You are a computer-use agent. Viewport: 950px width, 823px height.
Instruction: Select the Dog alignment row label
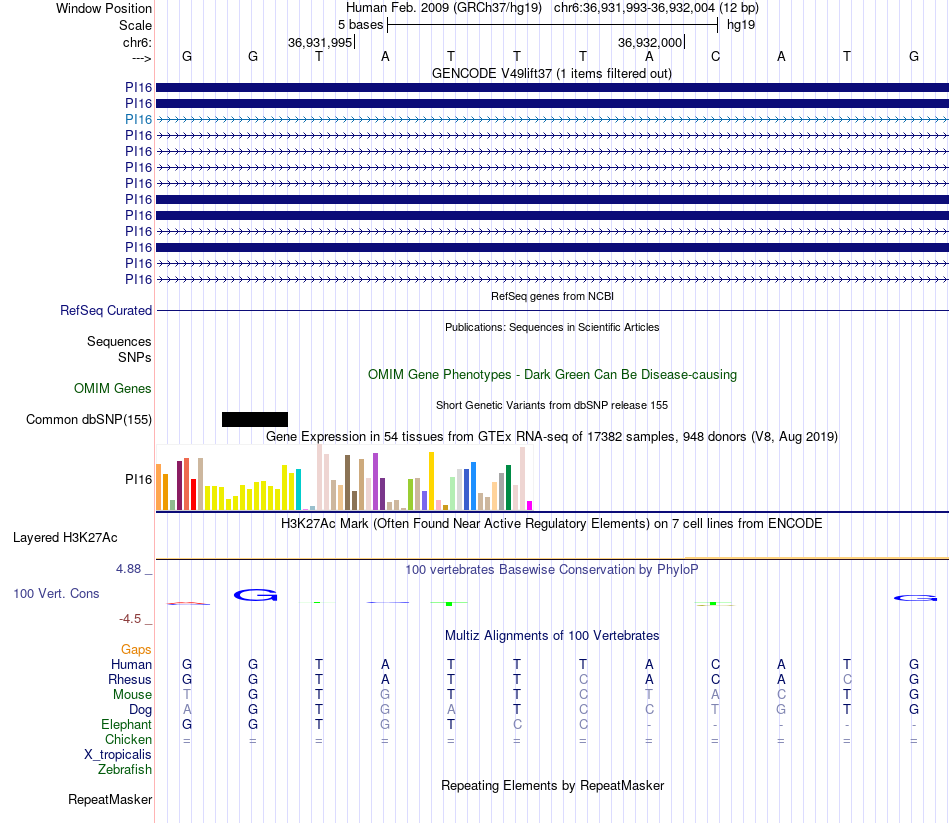[140, 710]
